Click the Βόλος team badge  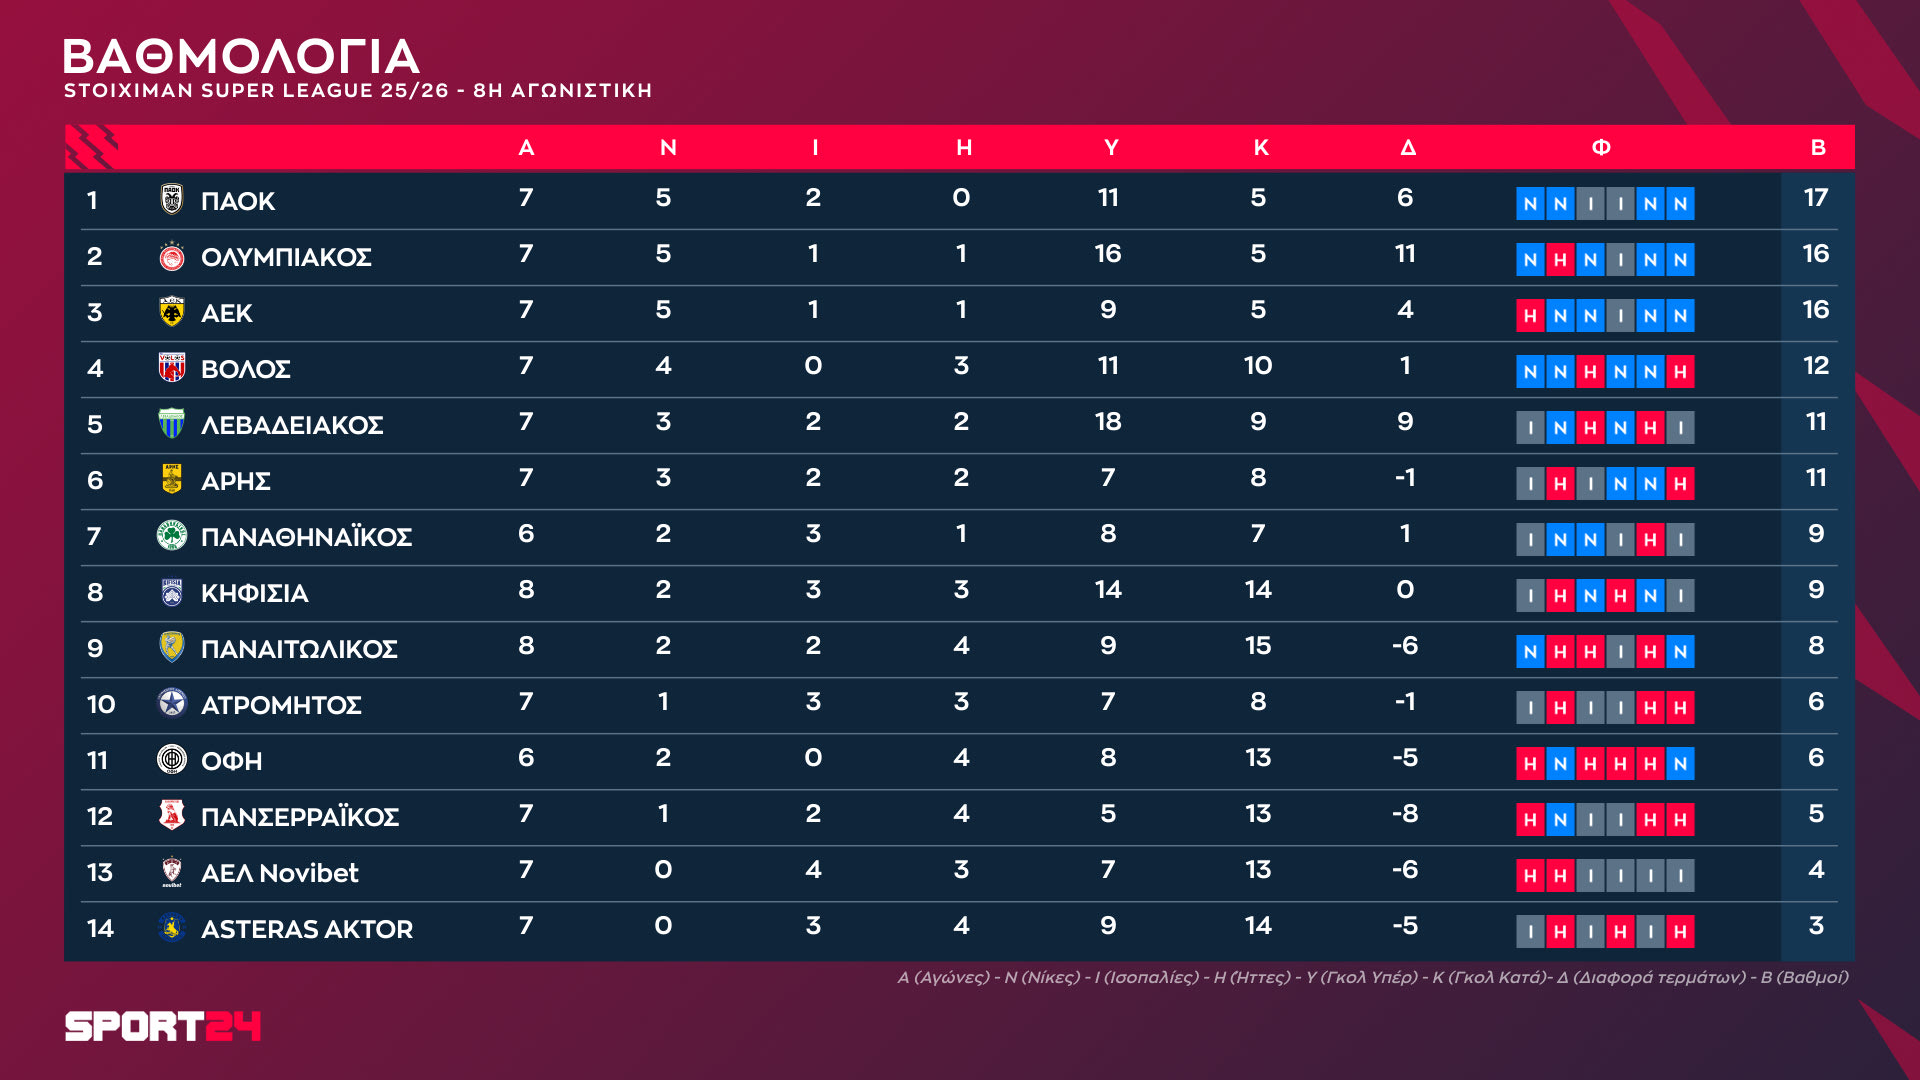click(x=172, y=368)
